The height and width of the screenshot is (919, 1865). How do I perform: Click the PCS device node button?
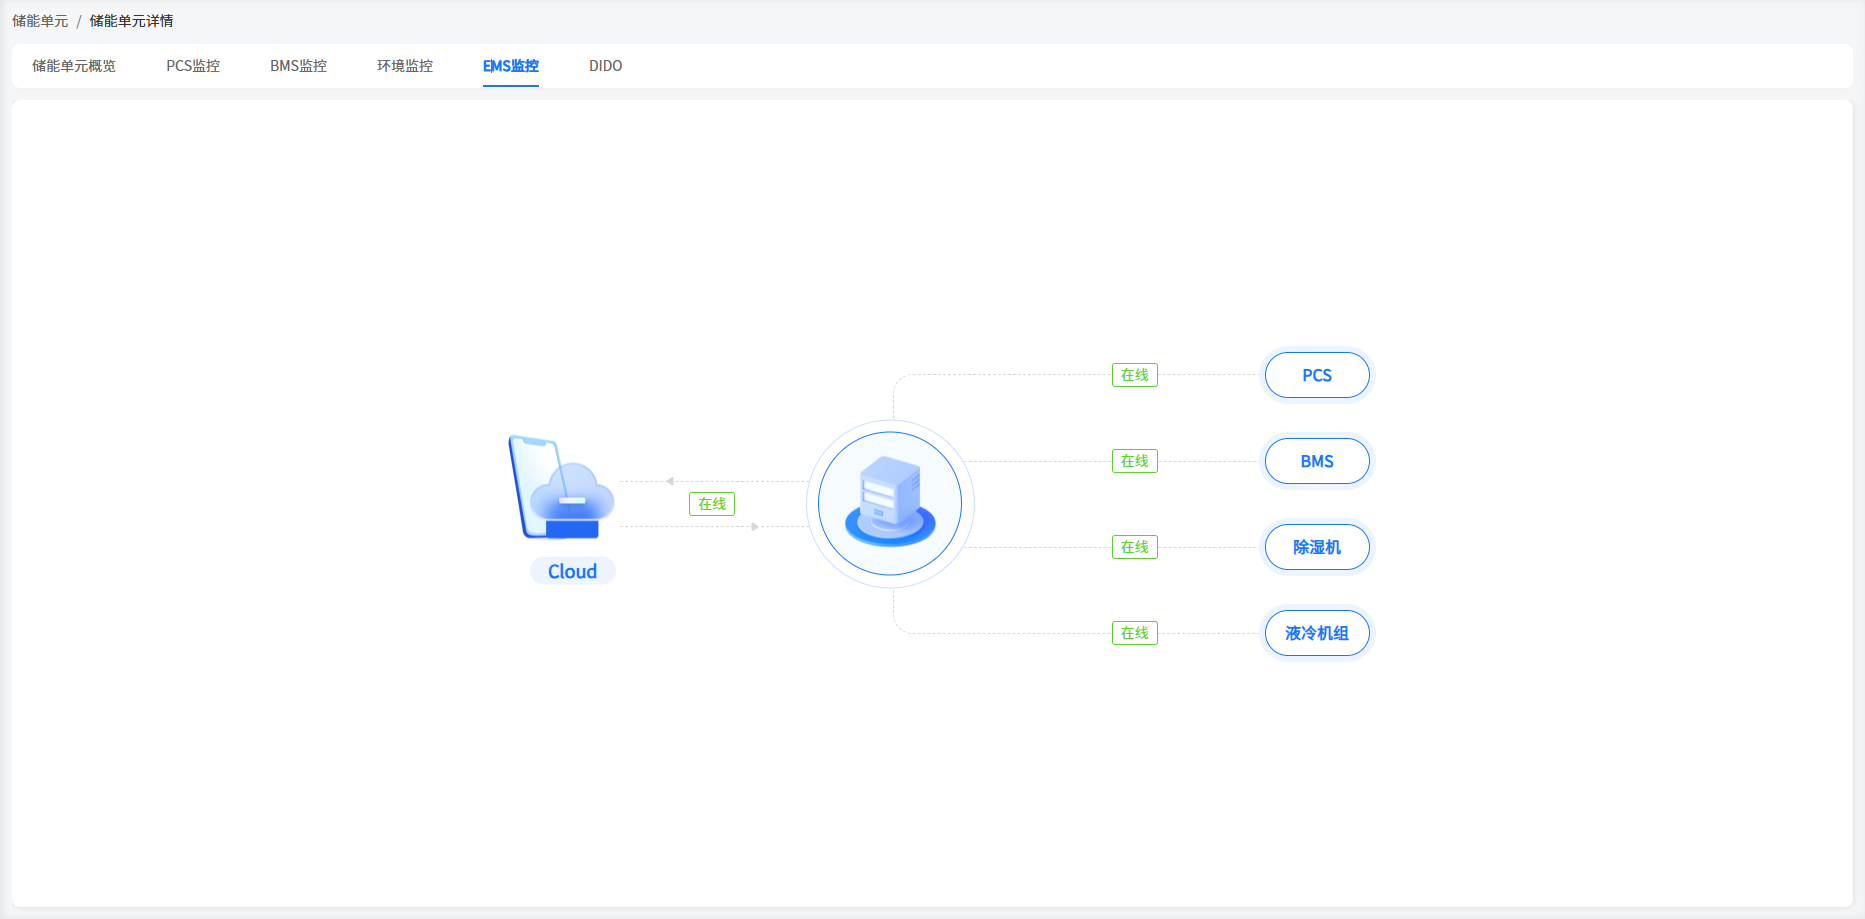pyautogui.click(x=1317, y=375)
